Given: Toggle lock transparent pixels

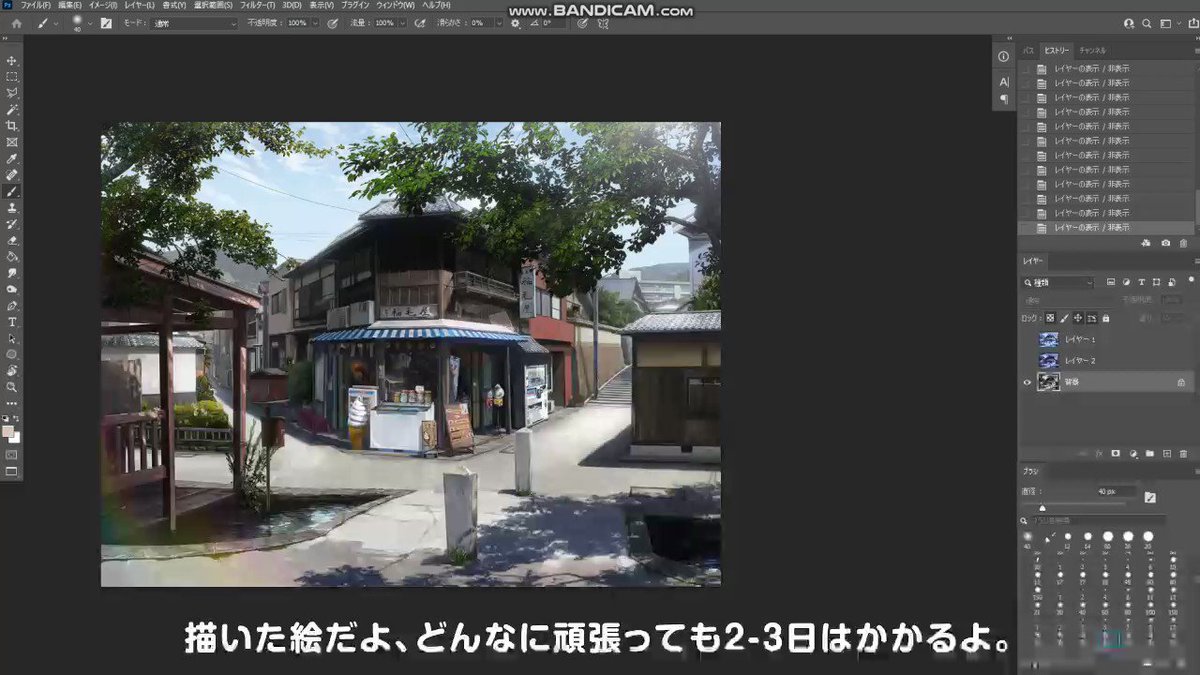Looking at the screenshot, I should 1049,318.
